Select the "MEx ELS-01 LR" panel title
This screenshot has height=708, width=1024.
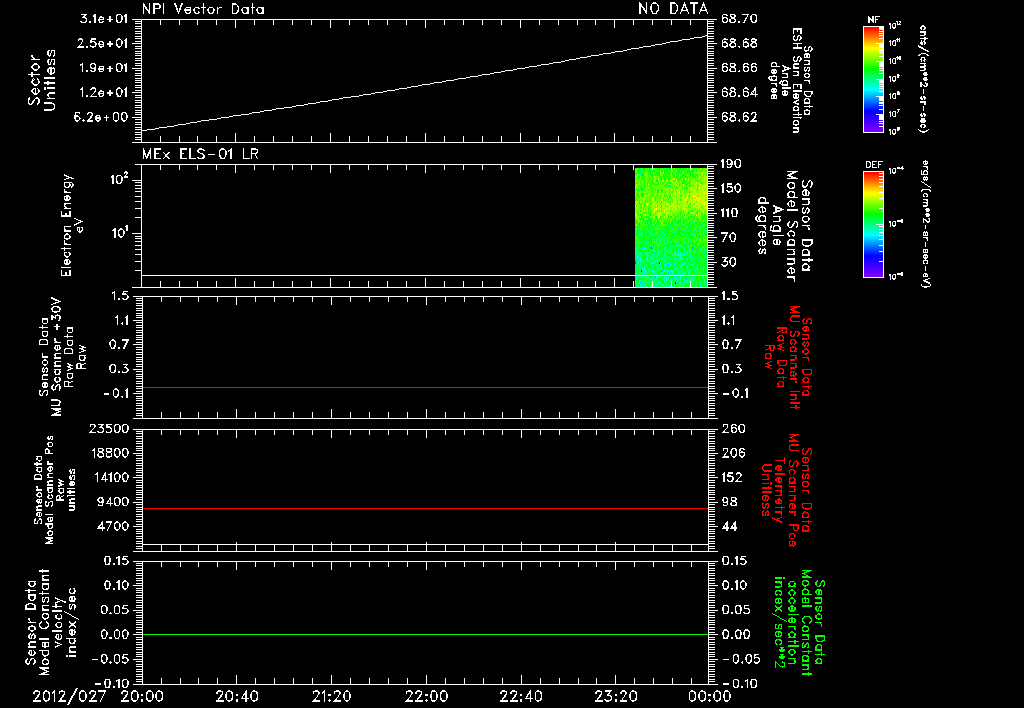(200, 154)
